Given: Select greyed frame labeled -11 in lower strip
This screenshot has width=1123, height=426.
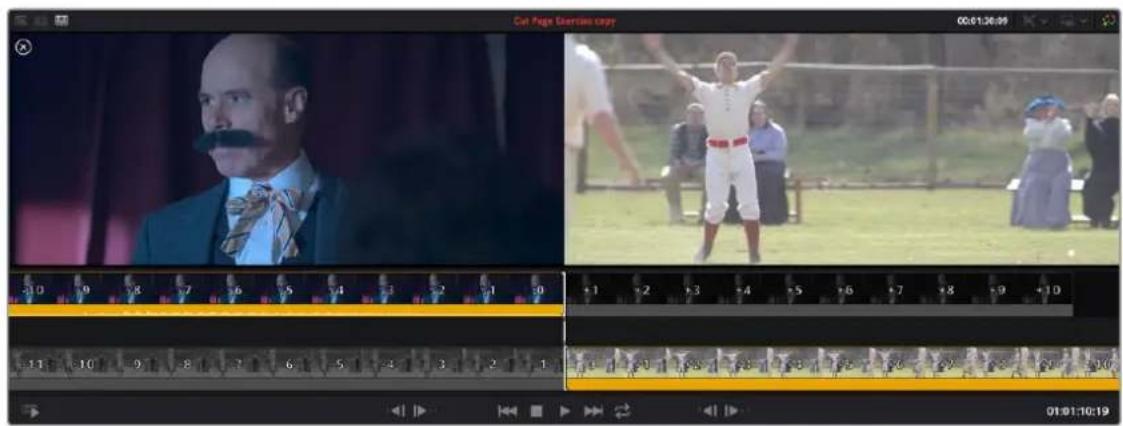Looking at the screenshot, I should point(33,363).
